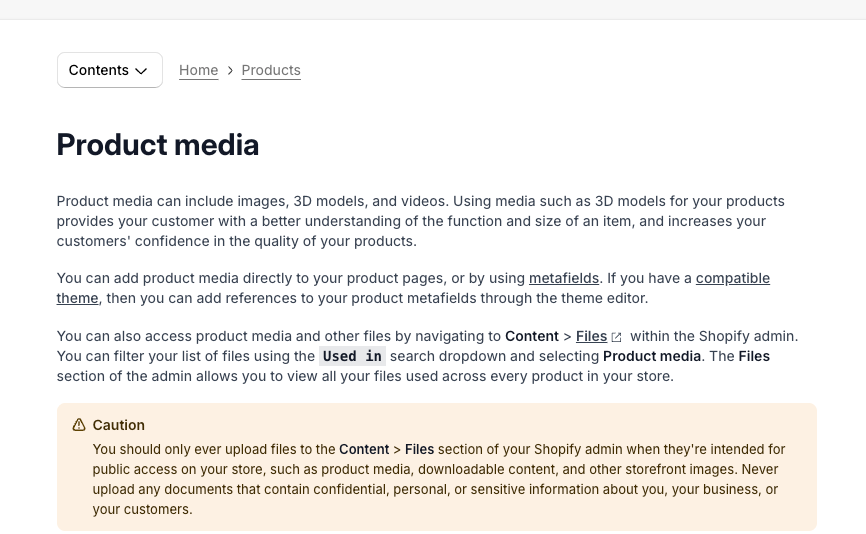Click the caution warning triangle icon

pos(79,425)
